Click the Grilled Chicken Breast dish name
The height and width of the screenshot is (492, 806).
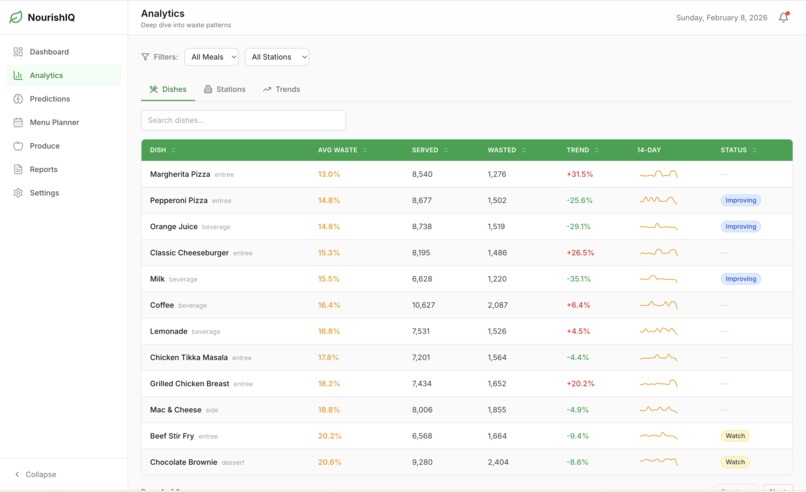click(189, 384)
